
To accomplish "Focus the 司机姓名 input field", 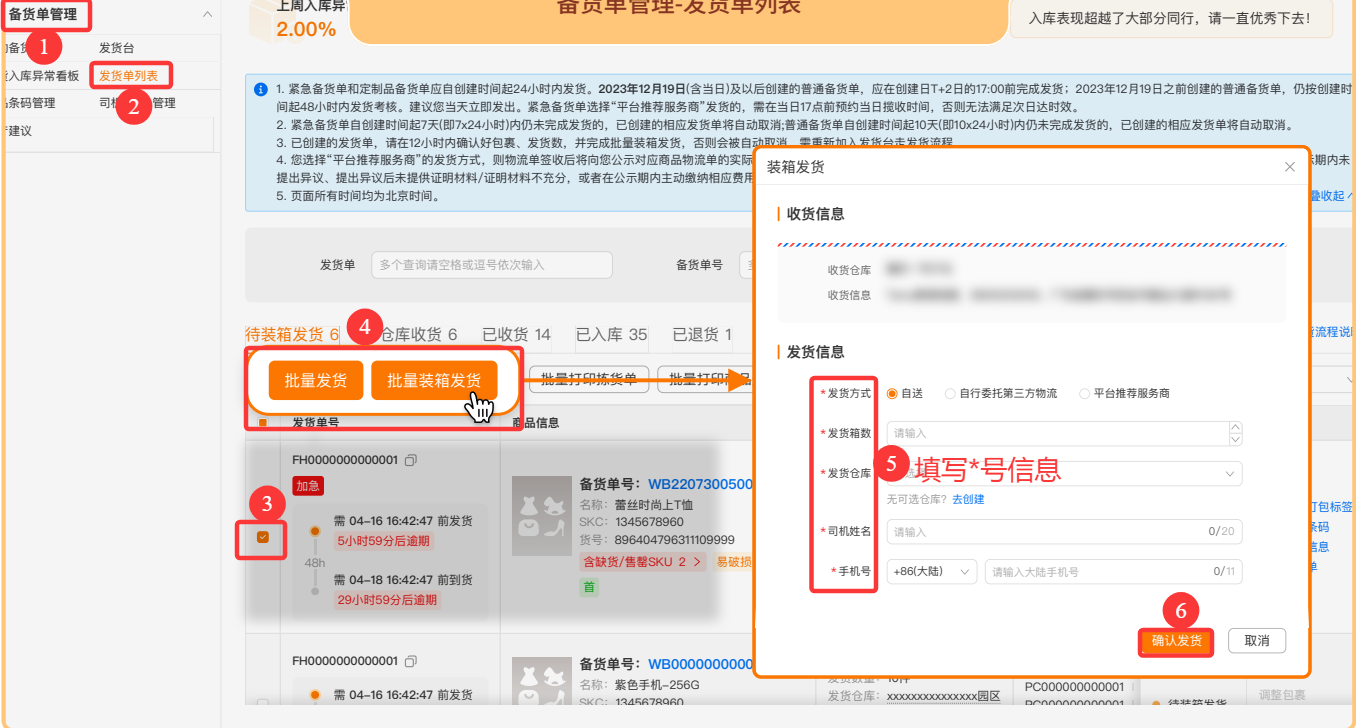I will [x=1064, y=532].
